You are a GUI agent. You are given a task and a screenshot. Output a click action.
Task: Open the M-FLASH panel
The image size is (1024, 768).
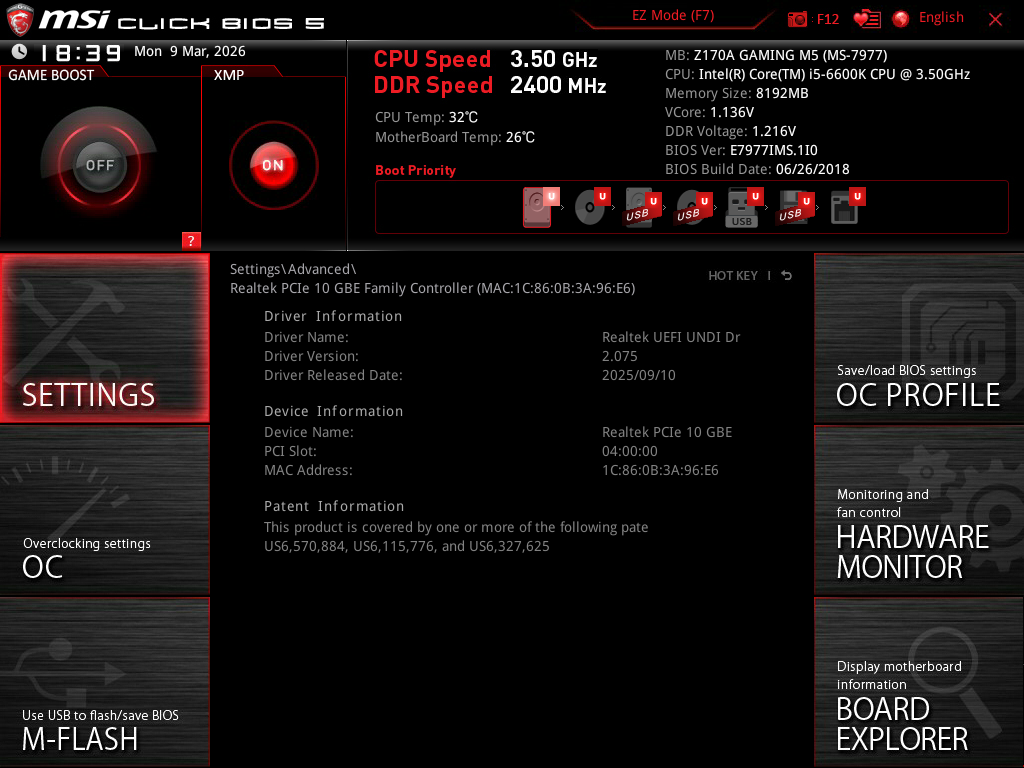click(x=104, y=682)
